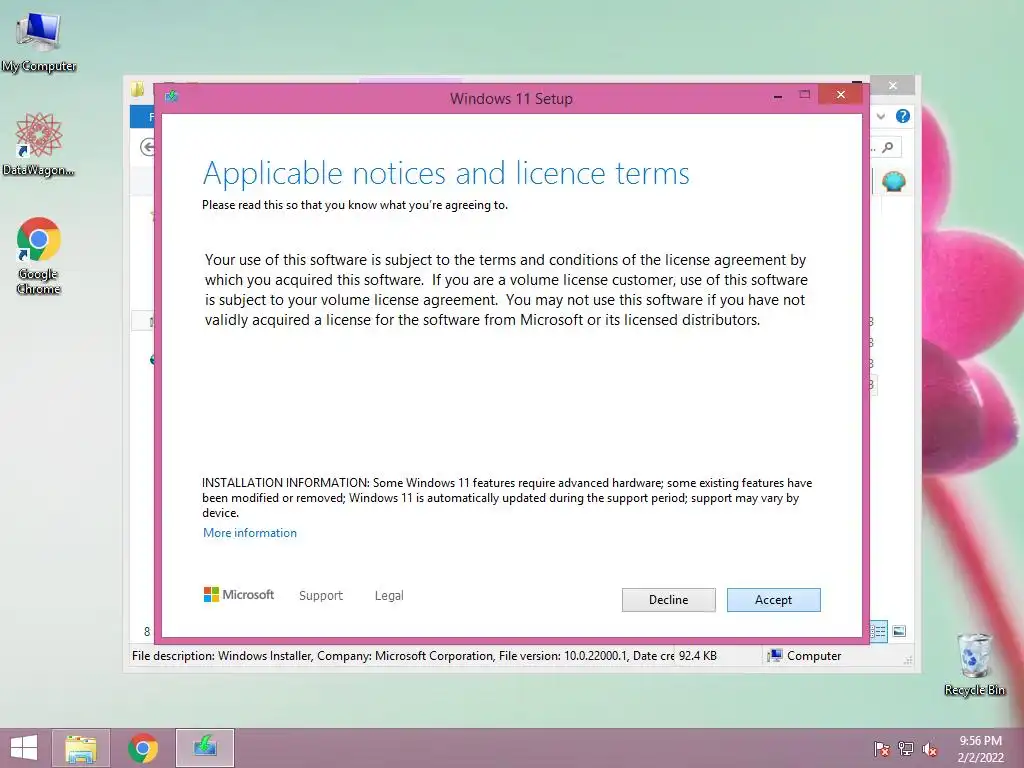The height and width of the screenshot is (768, 1024).
Task: Open the muted volume tray icon
Action: 929,749
